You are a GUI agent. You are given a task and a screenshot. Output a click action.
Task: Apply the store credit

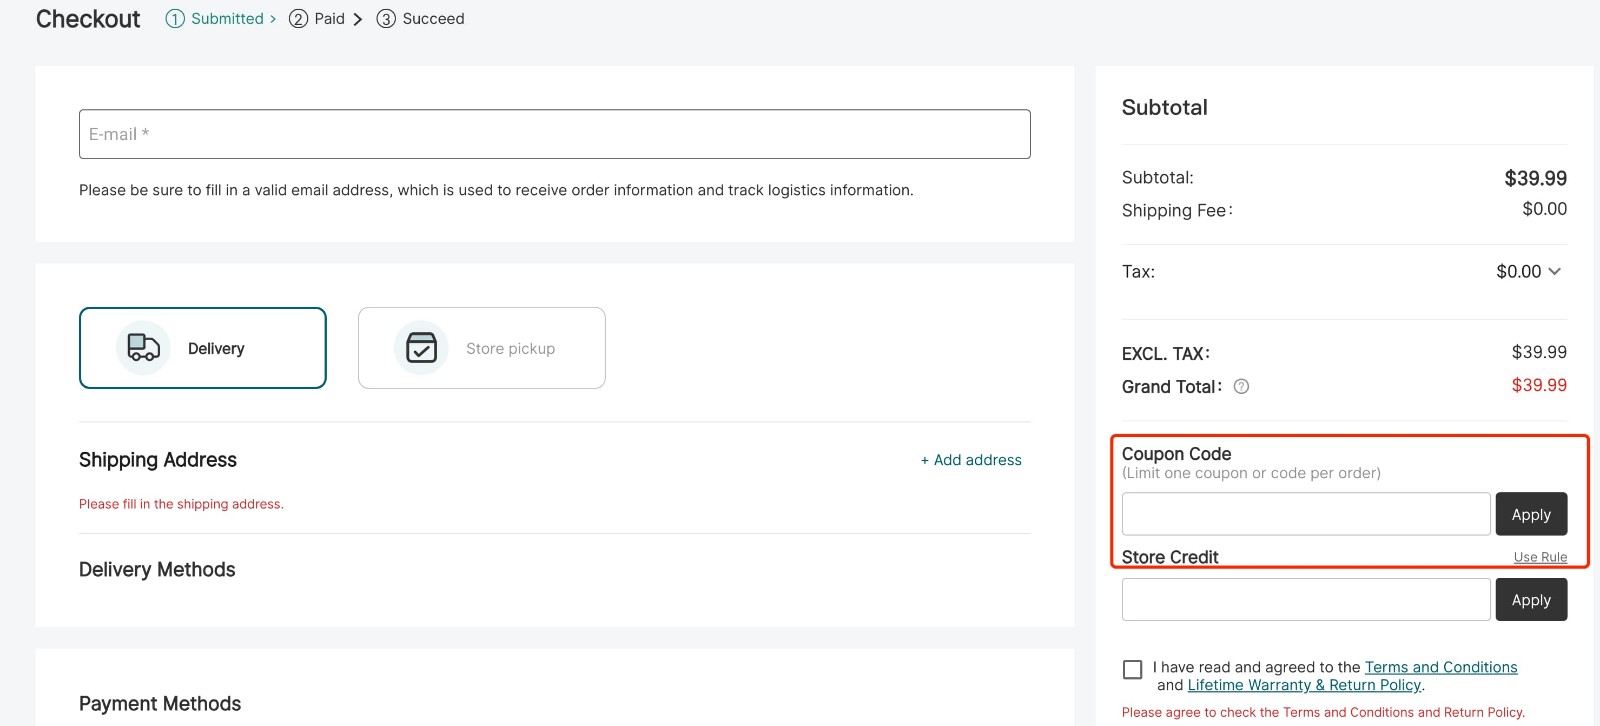[x=1531, y=600]
